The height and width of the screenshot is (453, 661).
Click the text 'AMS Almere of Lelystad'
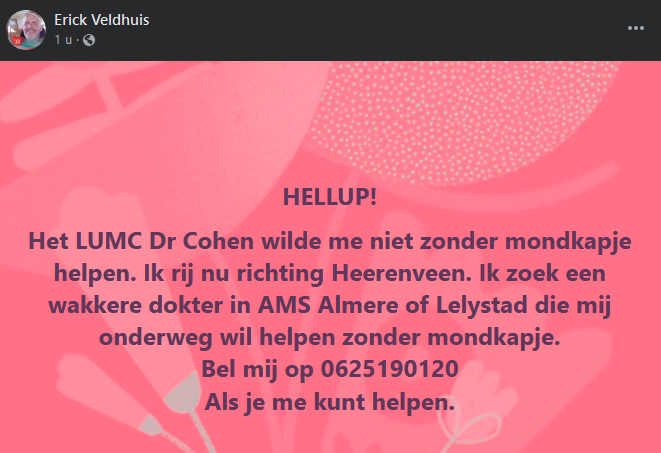392,305
